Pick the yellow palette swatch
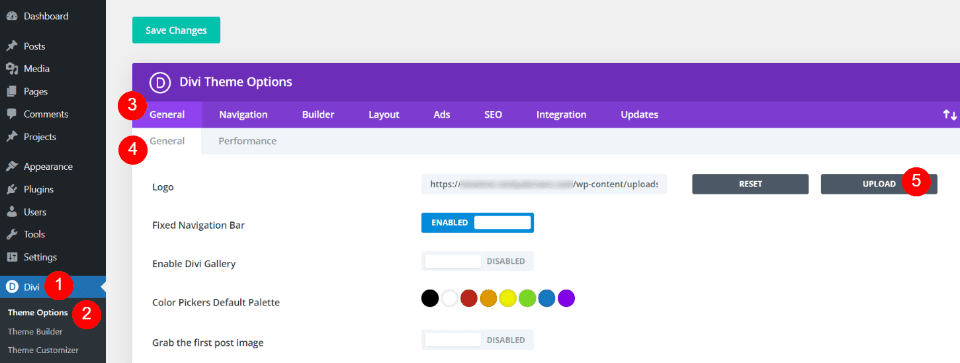960x363 pixels. click(508, 298)
